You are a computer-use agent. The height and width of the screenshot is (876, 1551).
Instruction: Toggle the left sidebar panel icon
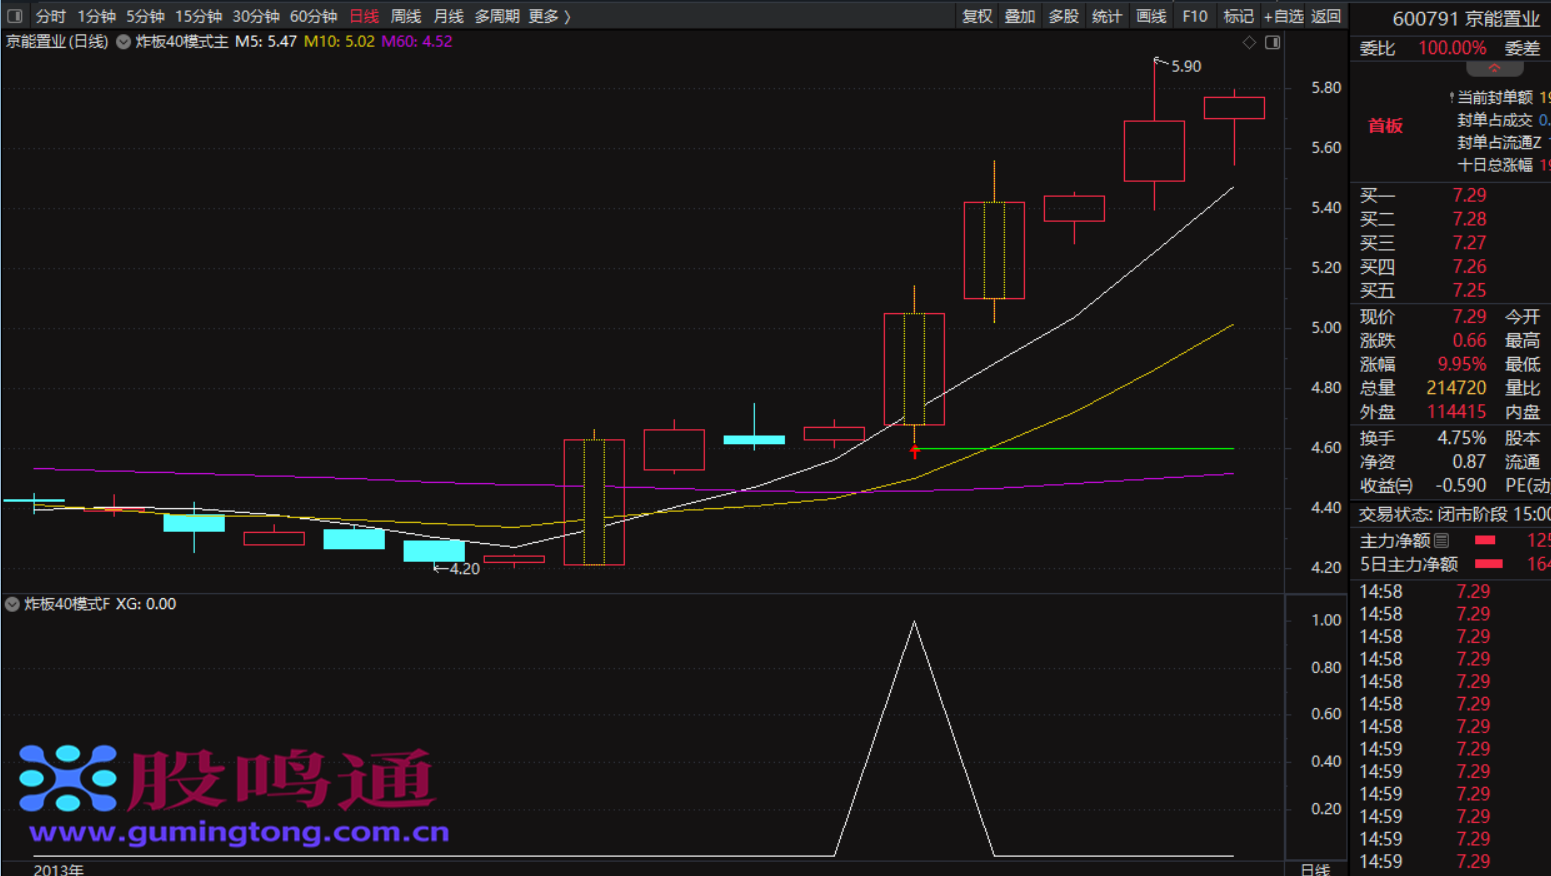pyautogui.click(x=15, y=16)
